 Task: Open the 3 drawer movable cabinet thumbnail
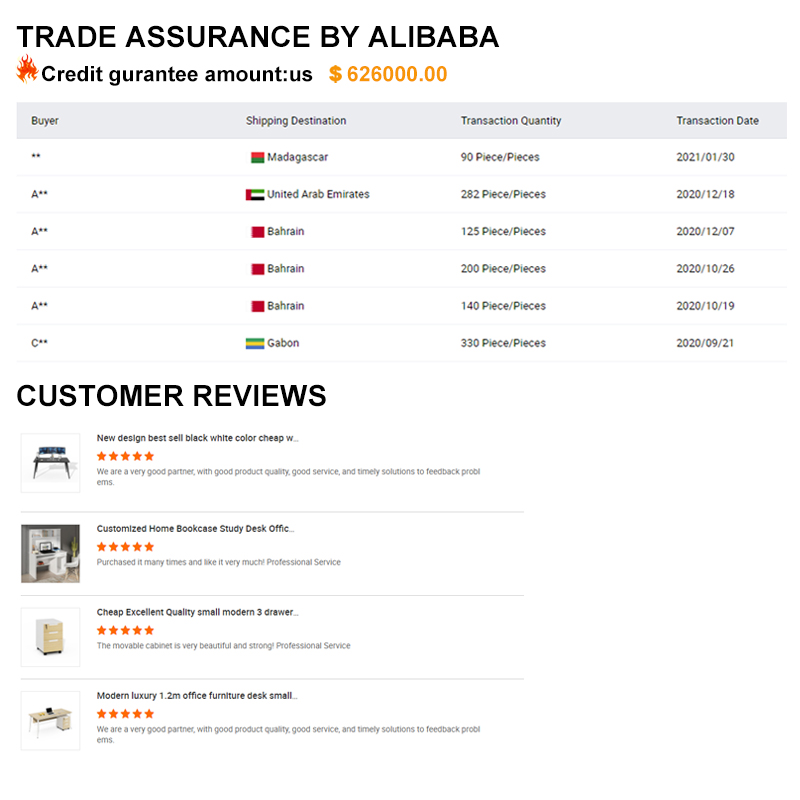coord(50,637)
